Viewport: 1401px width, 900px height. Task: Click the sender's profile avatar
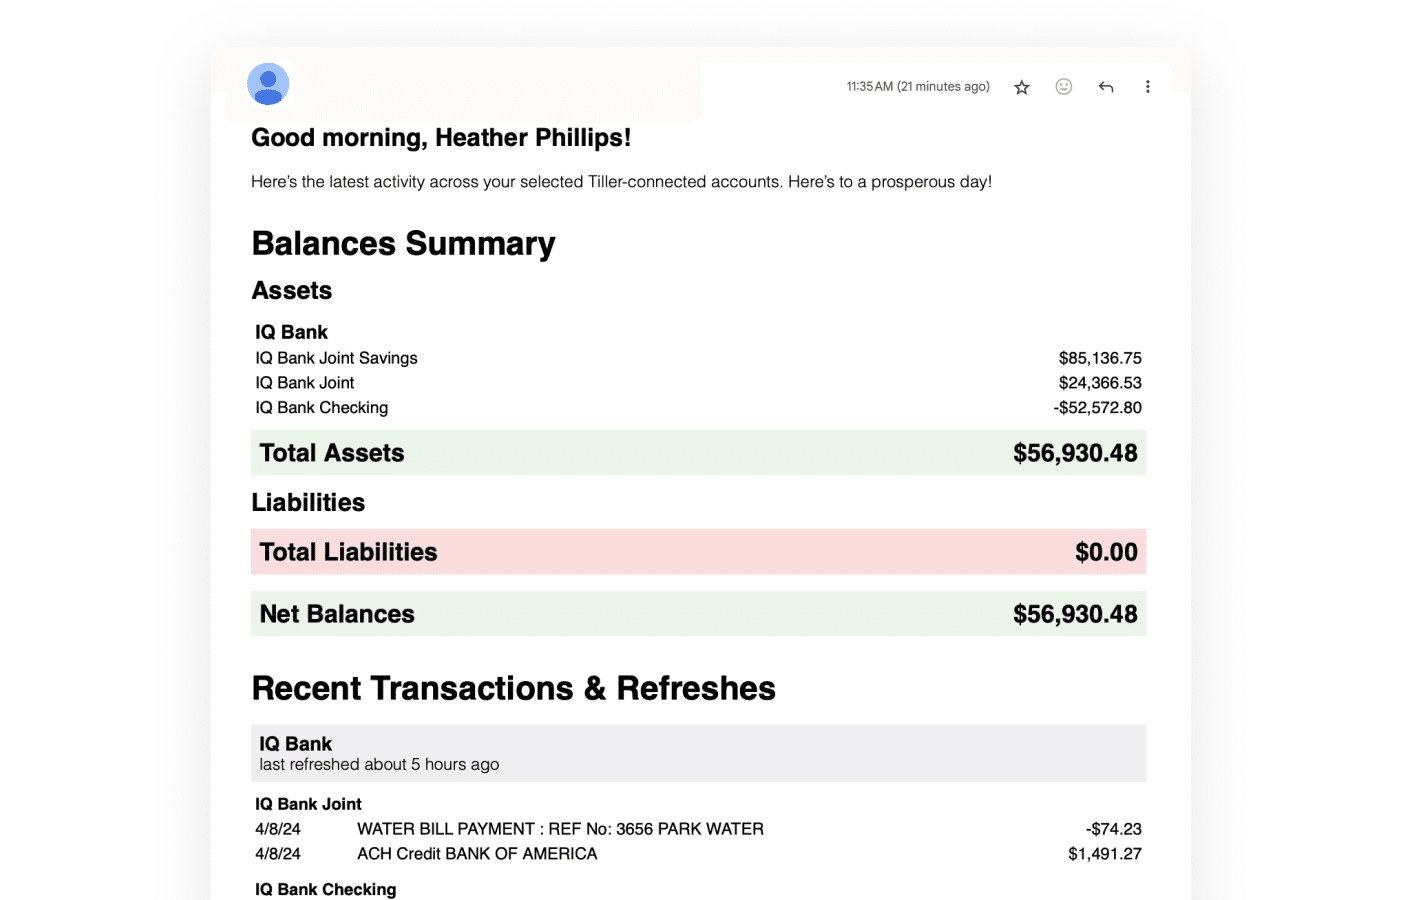click(x=268, y=84)
